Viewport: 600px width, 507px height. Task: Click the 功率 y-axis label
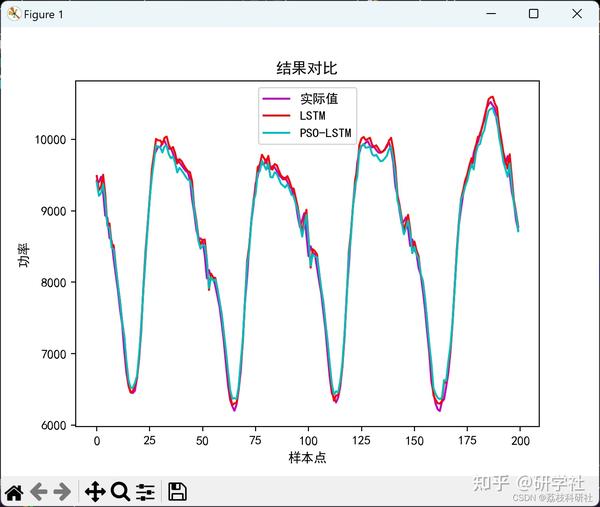pyautogui.click(x=24, y=255)
